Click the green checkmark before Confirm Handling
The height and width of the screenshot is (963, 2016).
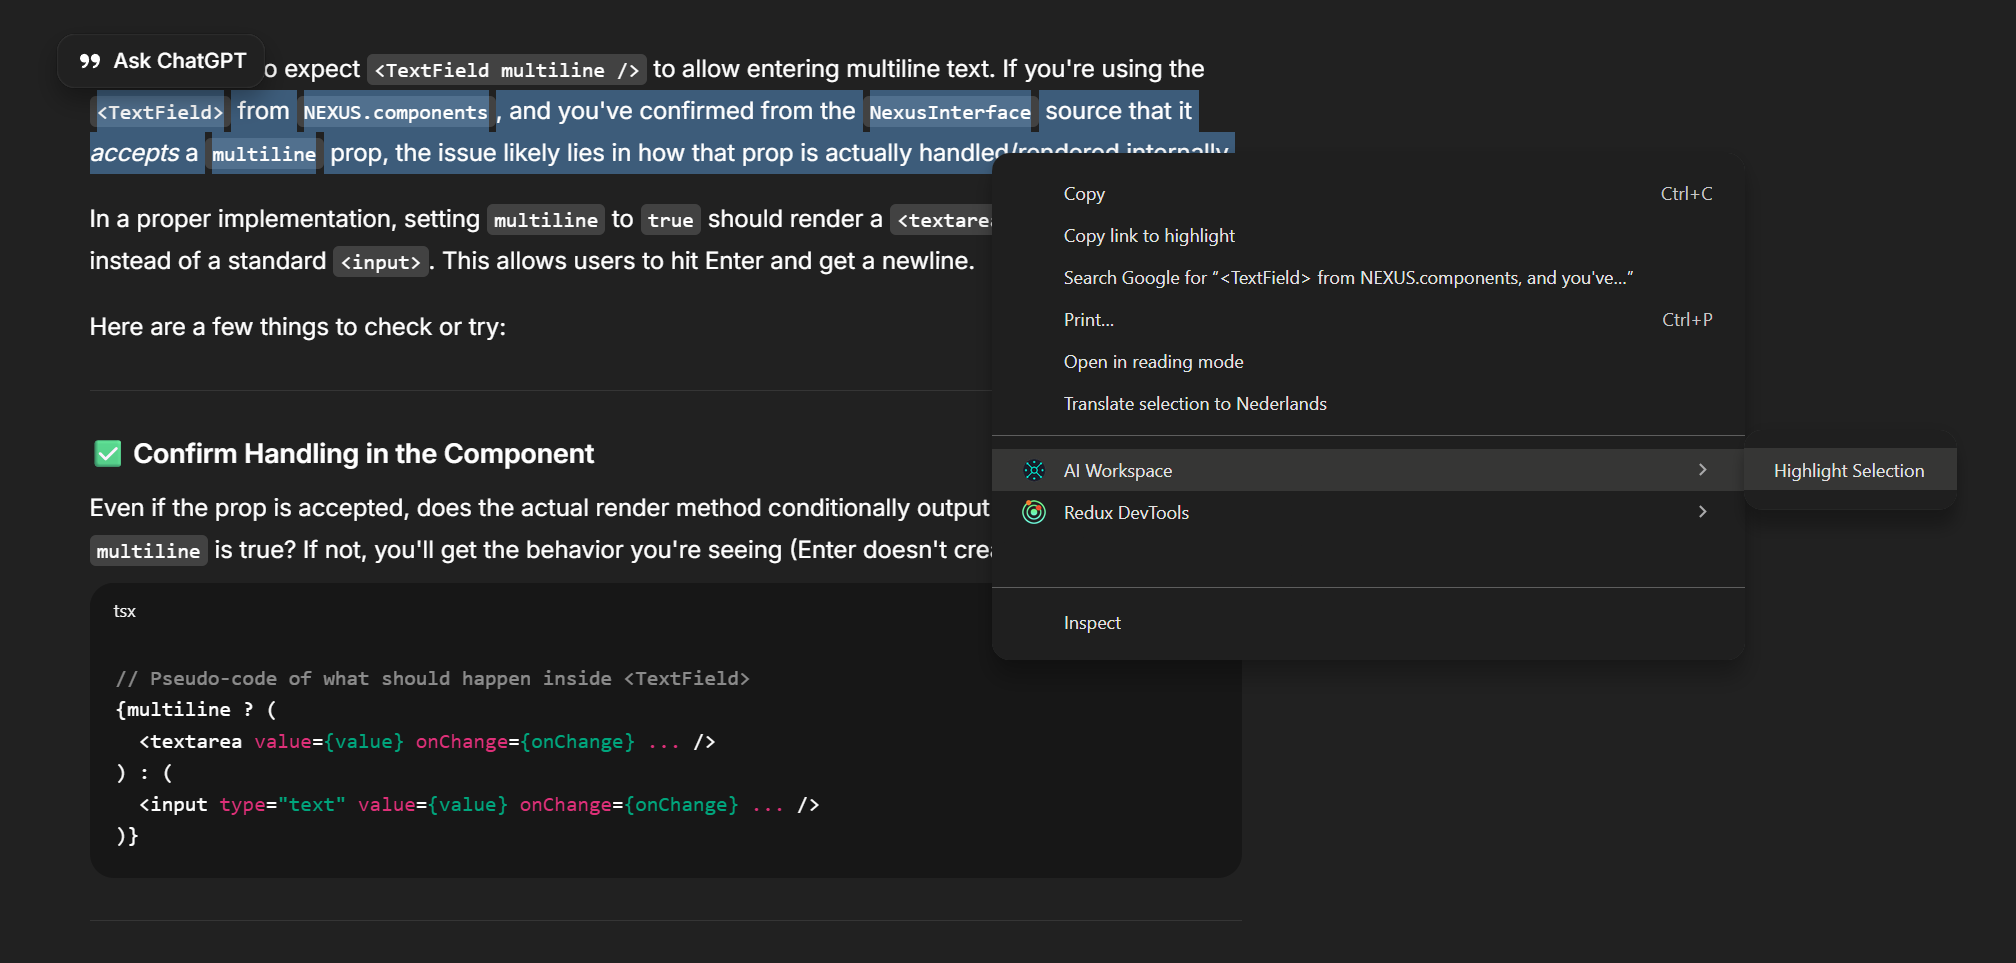(106, 453)
